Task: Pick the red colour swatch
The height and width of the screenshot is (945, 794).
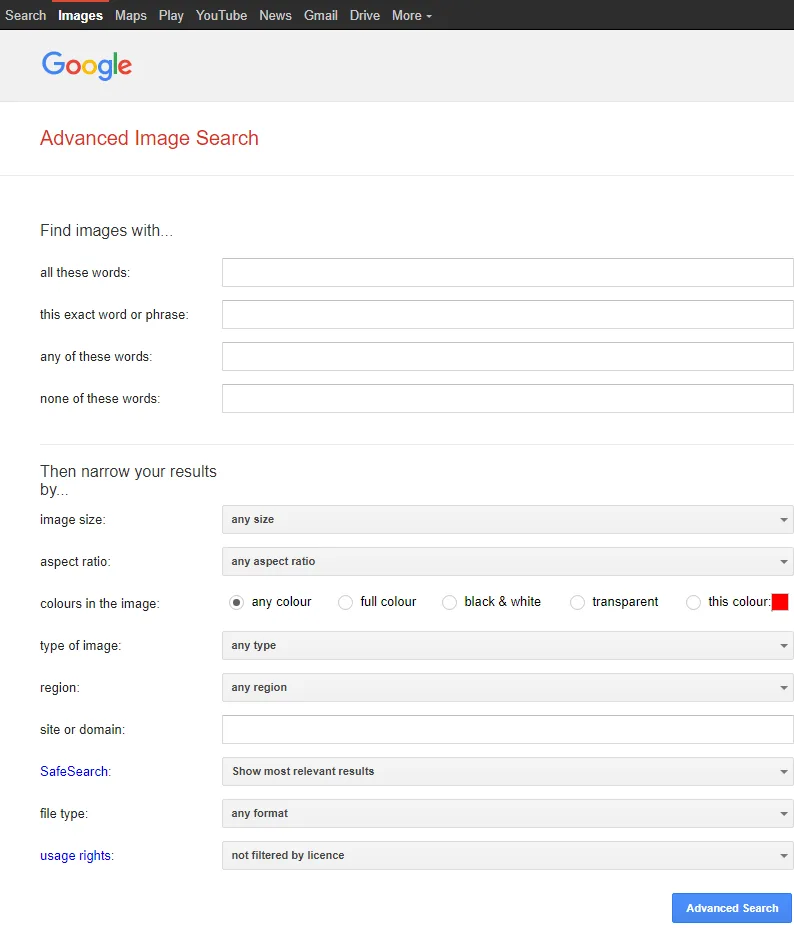Action: tap(780, 601)
